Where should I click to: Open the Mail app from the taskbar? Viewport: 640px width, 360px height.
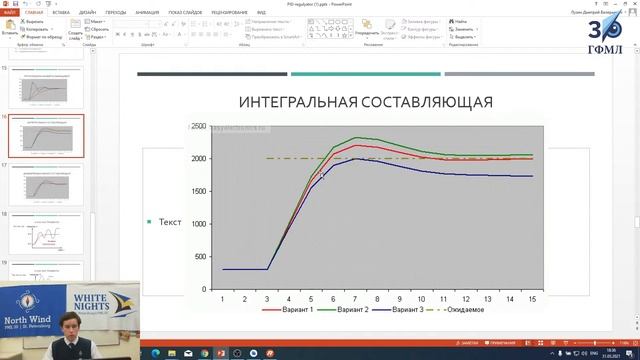pyautogui.click(x=188, y=353)
